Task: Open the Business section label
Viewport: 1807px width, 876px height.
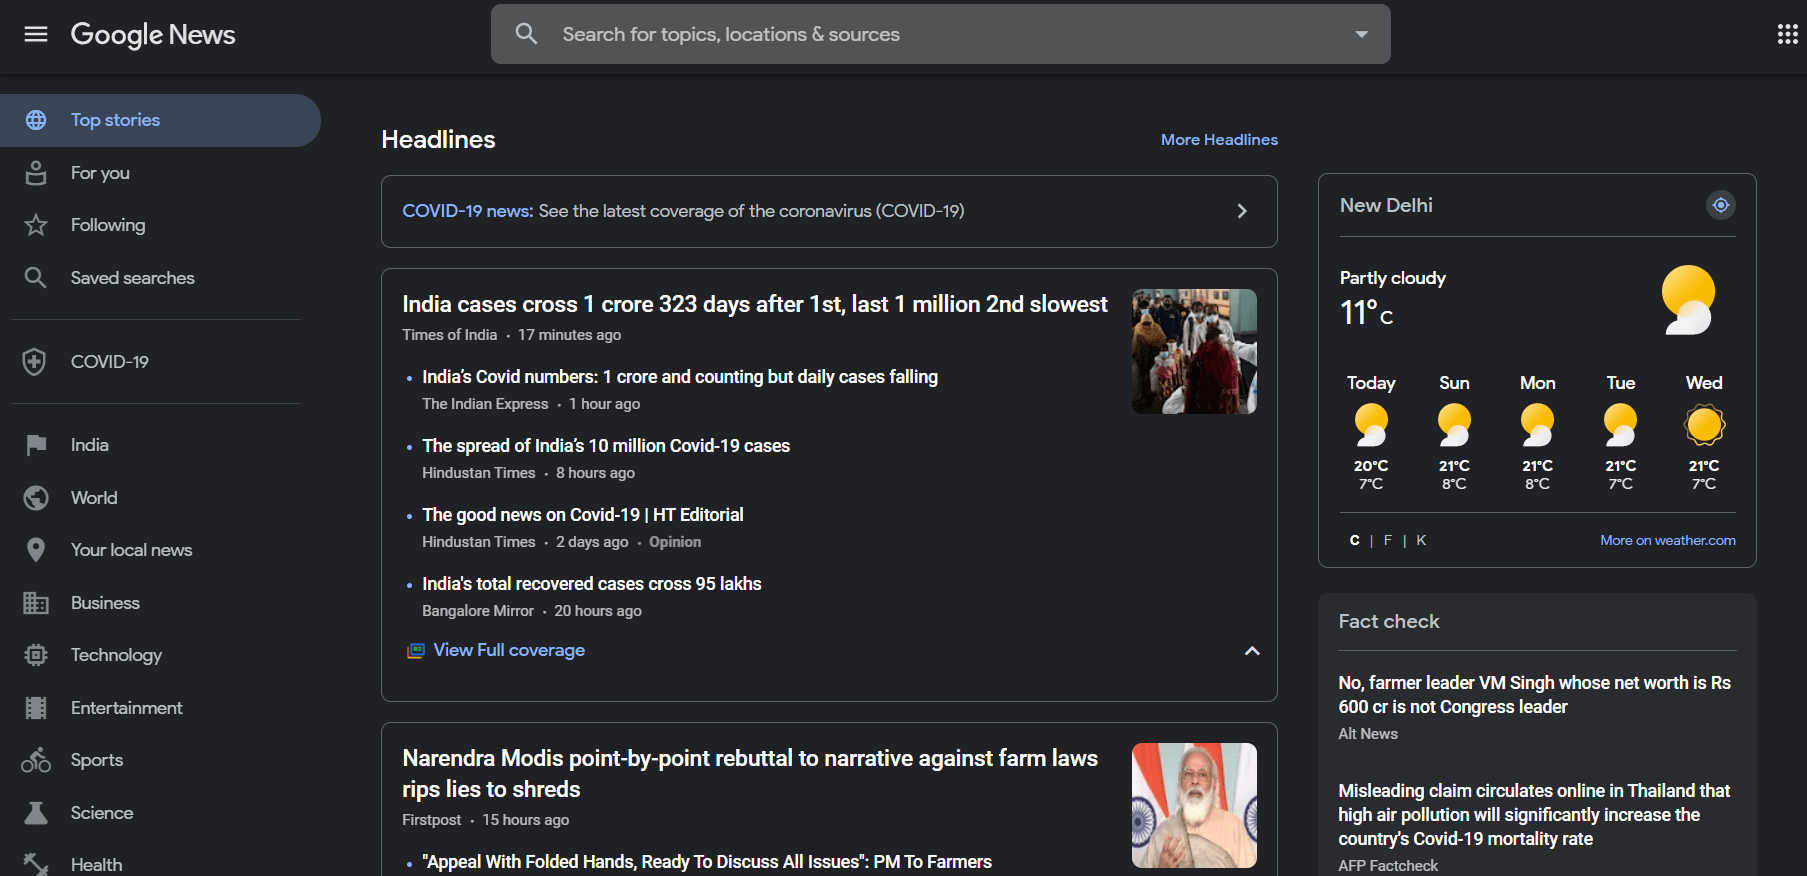Action: pyautogui.click(x=105, y=603)
